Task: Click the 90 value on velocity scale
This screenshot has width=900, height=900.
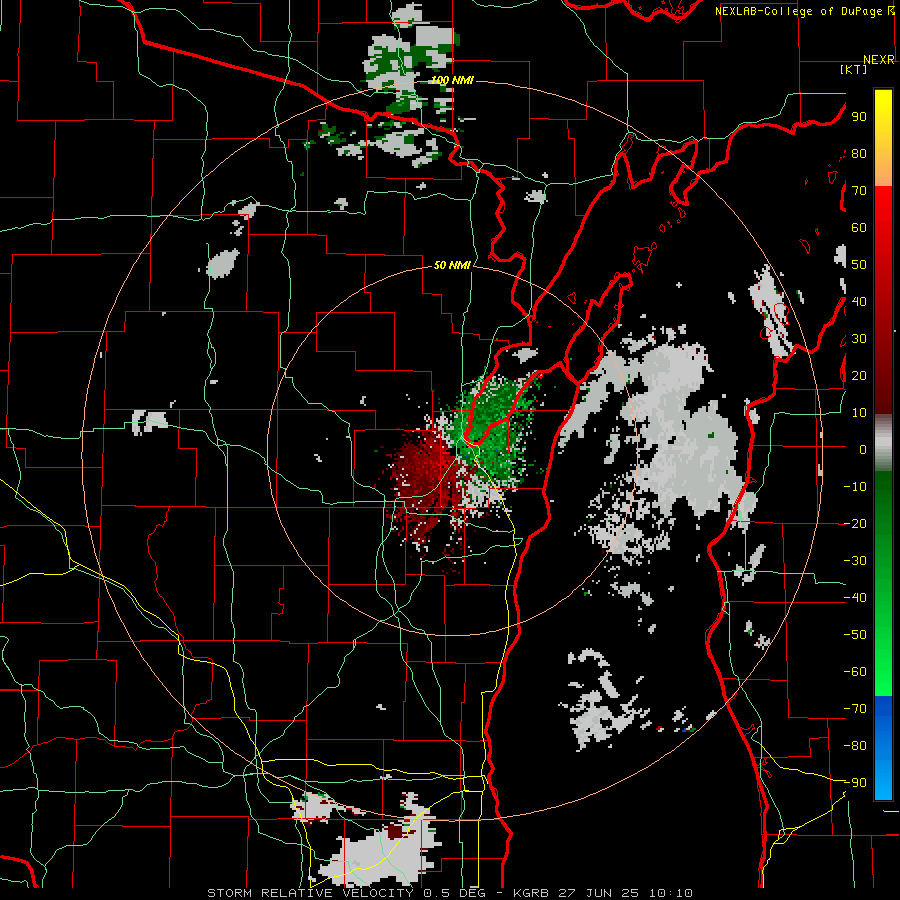Action: [859, 117]
